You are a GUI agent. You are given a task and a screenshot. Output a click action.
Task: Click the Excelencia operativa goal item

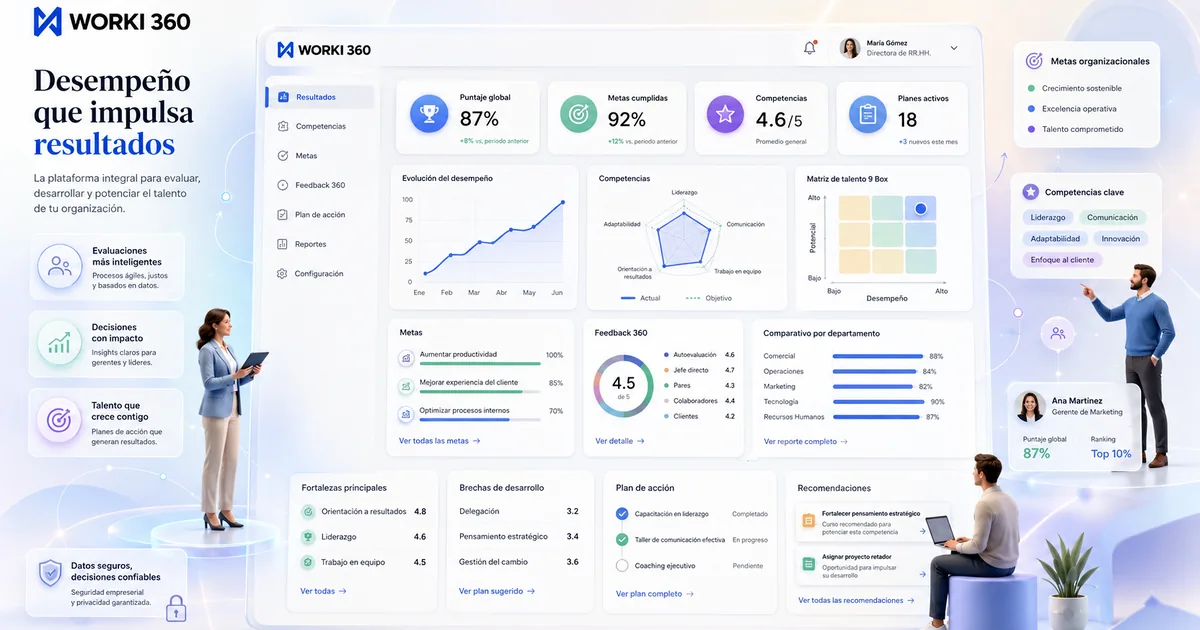click(x=1072, y=109)
